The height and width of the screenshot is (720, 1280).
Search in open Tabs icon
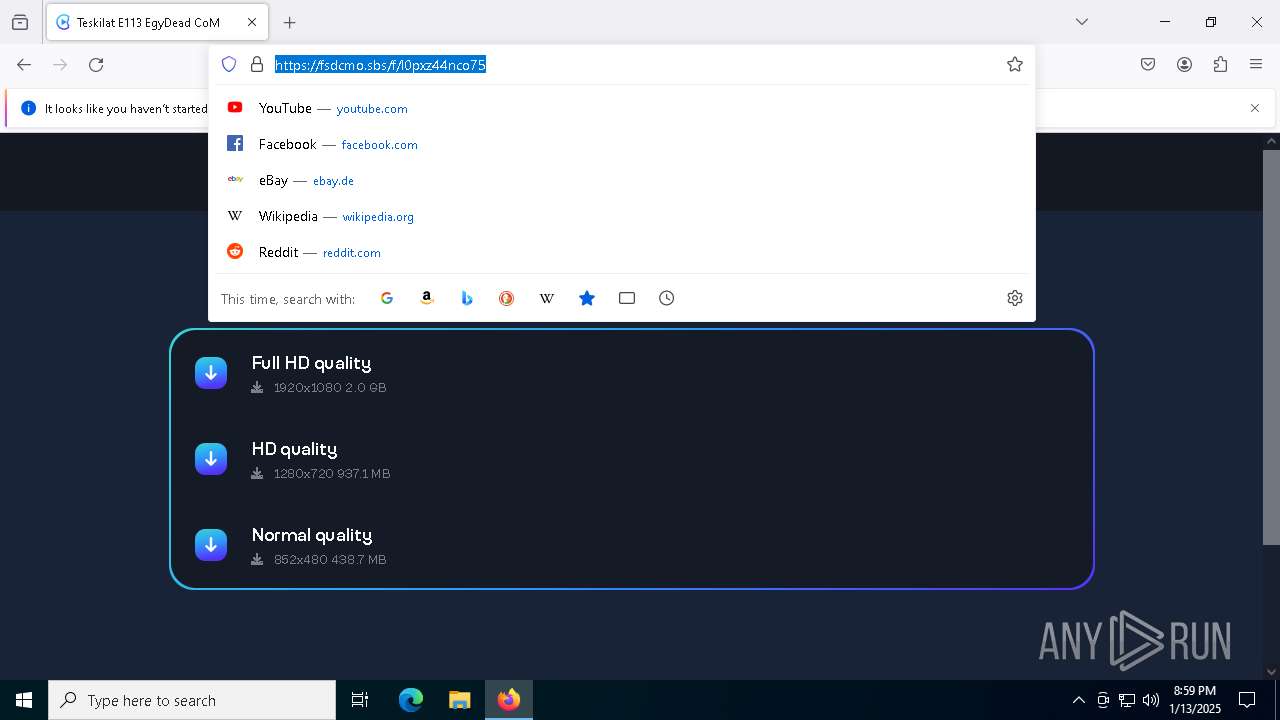point(627,298)
